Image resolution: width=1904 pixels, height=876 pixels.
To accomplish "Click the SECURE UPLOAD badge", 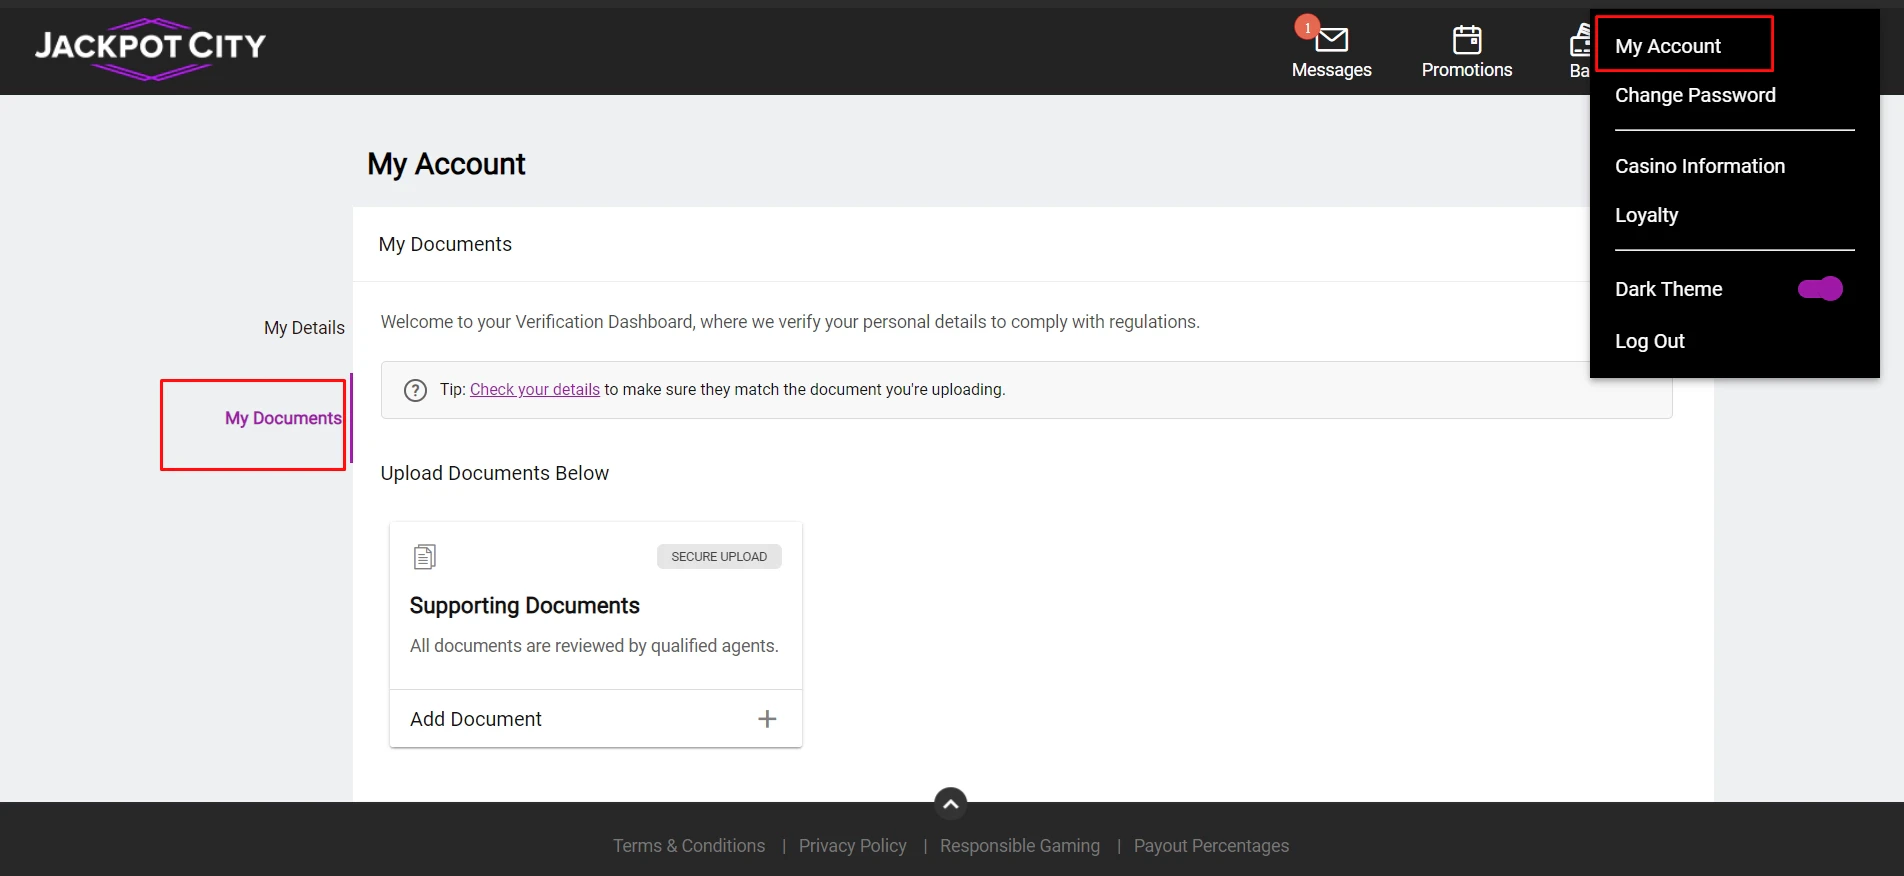I will pos(719,557).
